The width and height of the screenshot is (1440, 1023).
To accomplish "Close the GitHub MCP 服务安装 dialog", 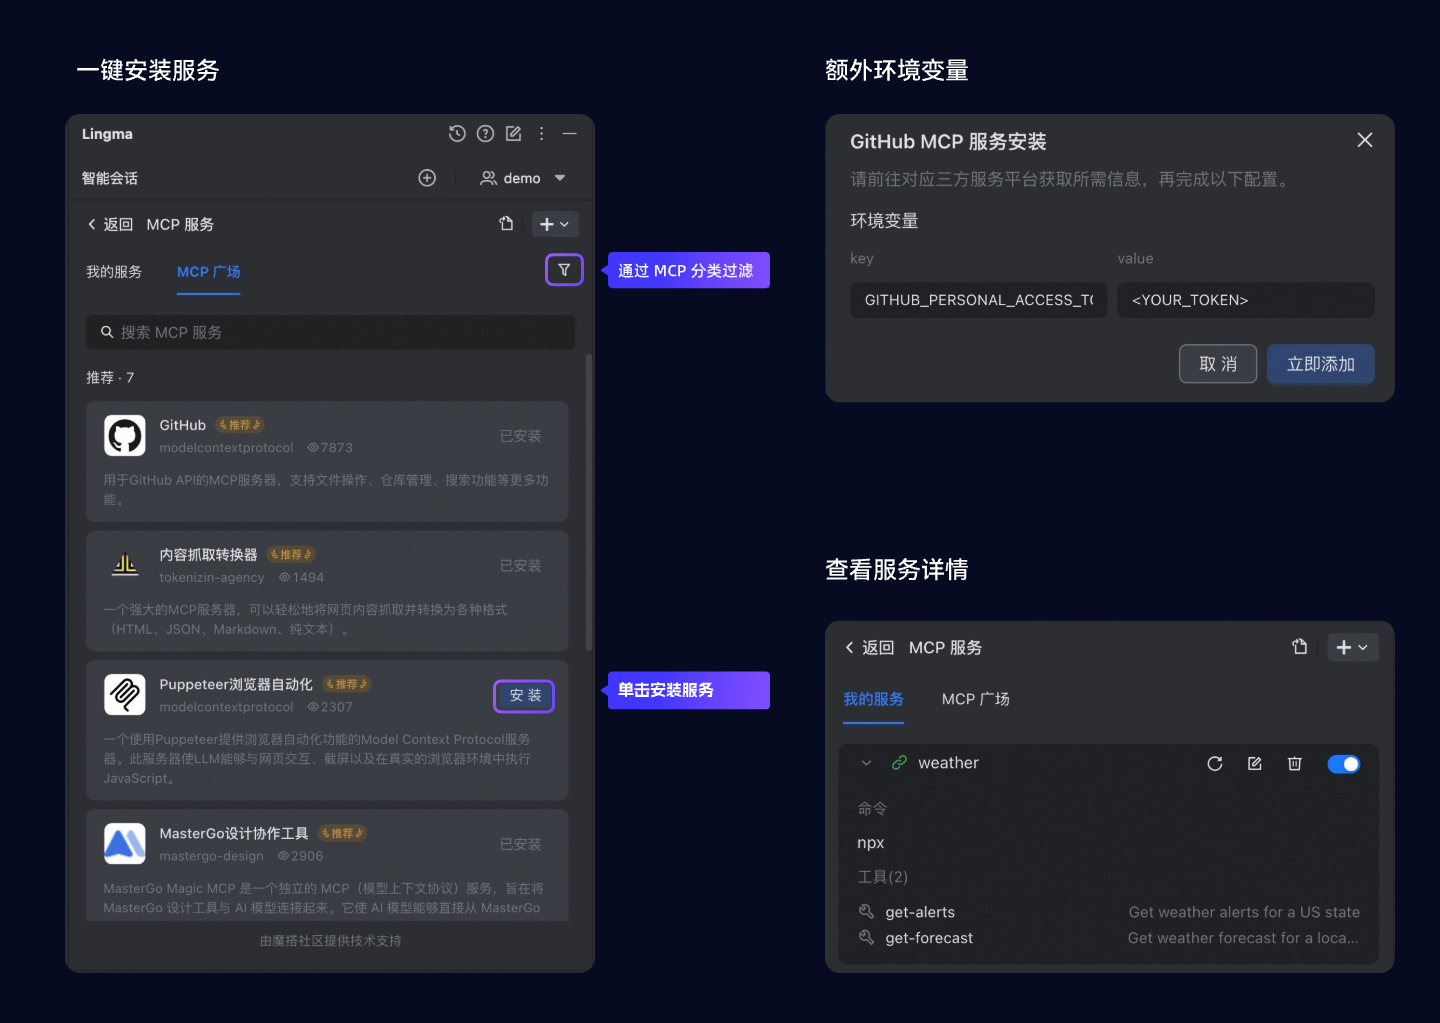I will (x=1364, y=140).
